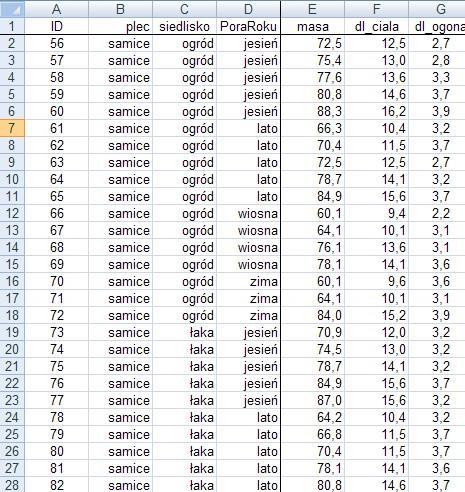Select the cell with ID 70

56,281
